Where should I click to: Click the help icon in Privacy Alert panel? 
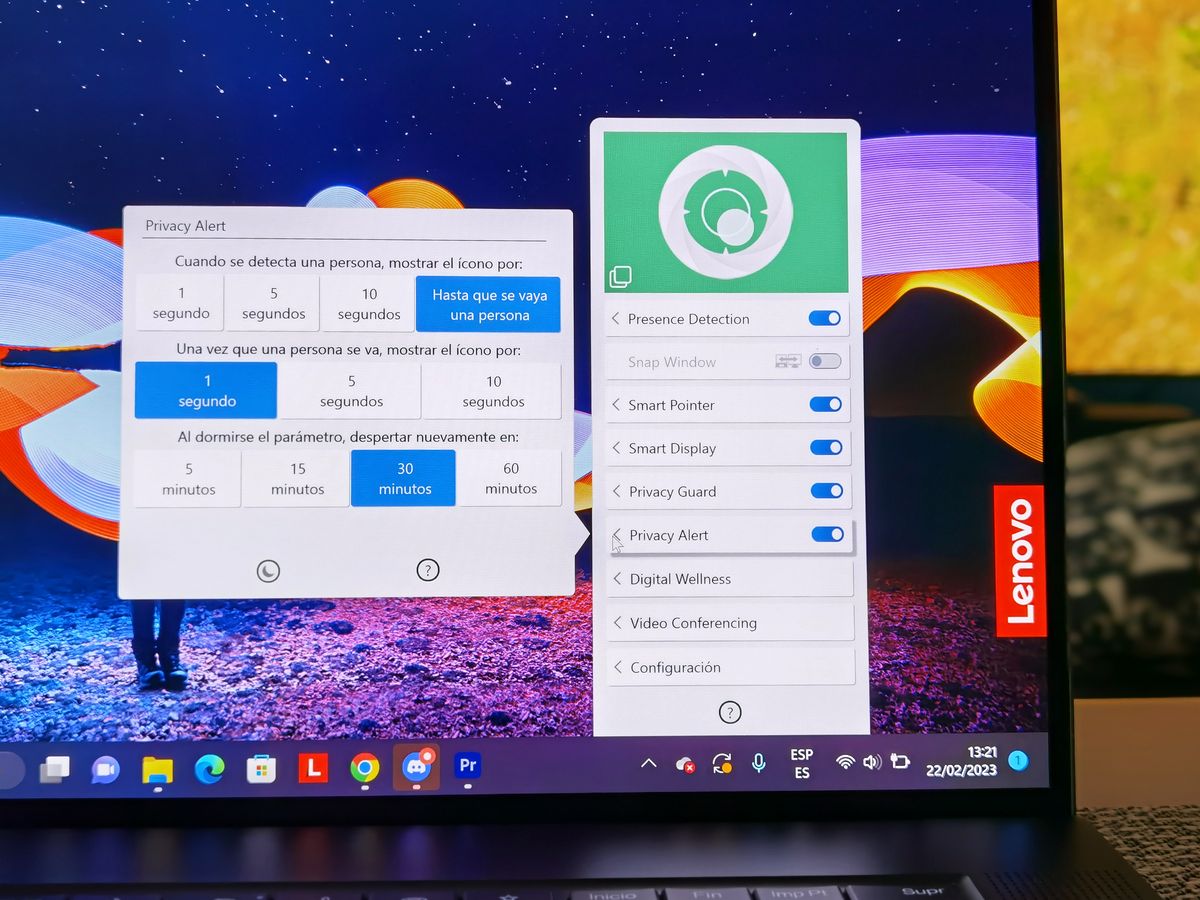(427, 571)
